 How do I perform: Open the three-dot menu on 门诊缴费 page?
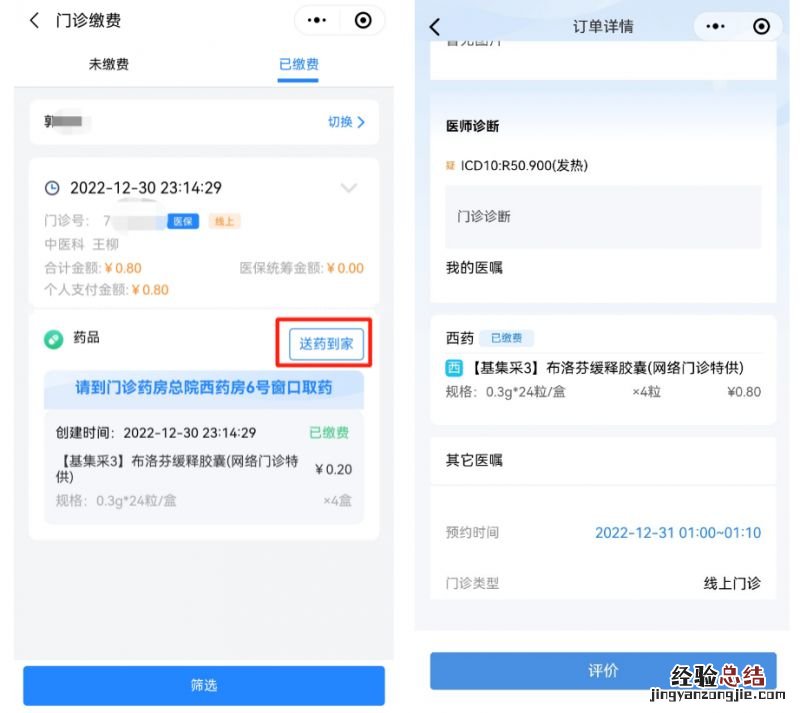point(317,20)
